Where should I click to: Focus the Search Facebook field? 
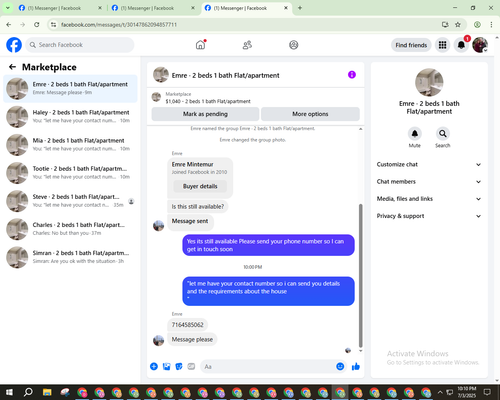click(x=80, y=45)
